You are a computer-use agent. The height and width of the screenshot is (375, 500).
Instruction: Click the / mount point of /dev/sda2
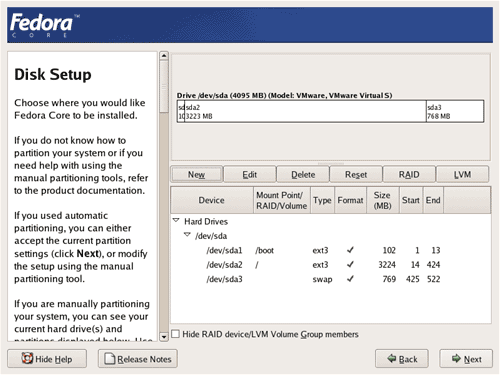coord(257,265)
